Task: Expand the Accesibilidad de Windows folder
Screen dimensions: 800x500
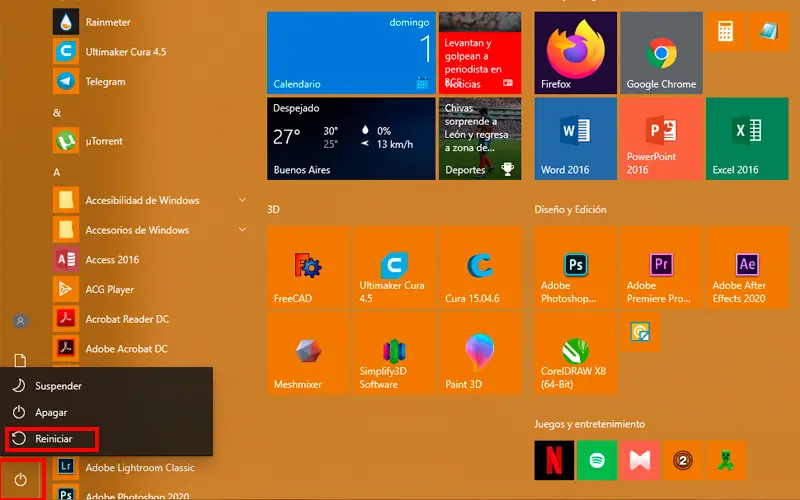Action: [x=151, y=200]
